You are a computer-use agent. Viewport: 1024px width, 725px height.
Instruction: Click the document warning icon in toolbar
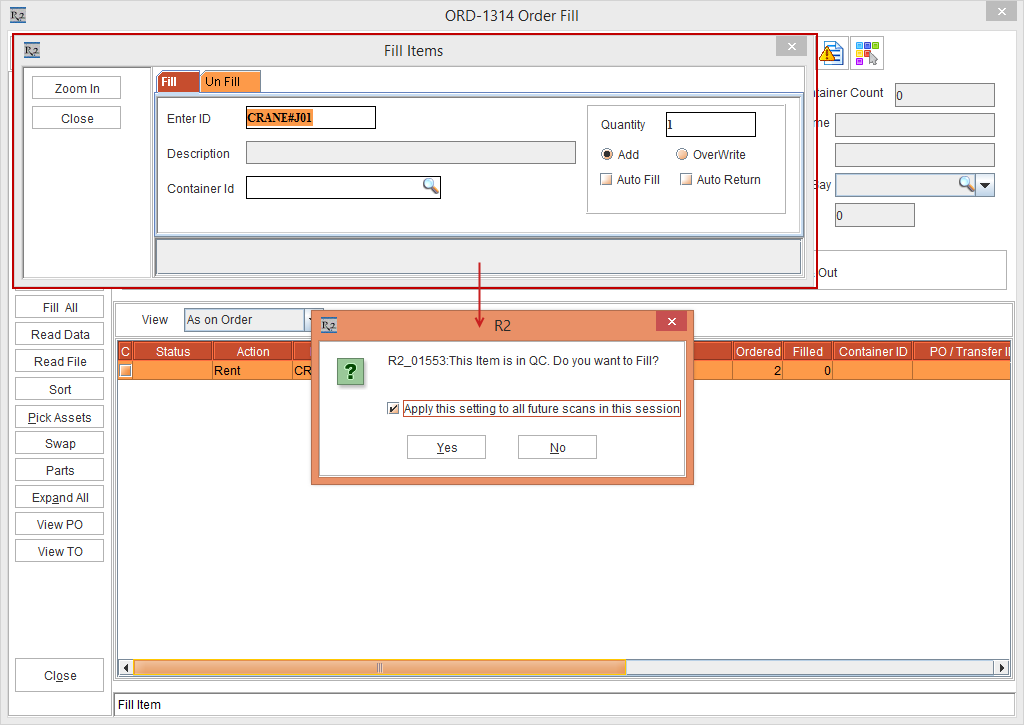833,53
